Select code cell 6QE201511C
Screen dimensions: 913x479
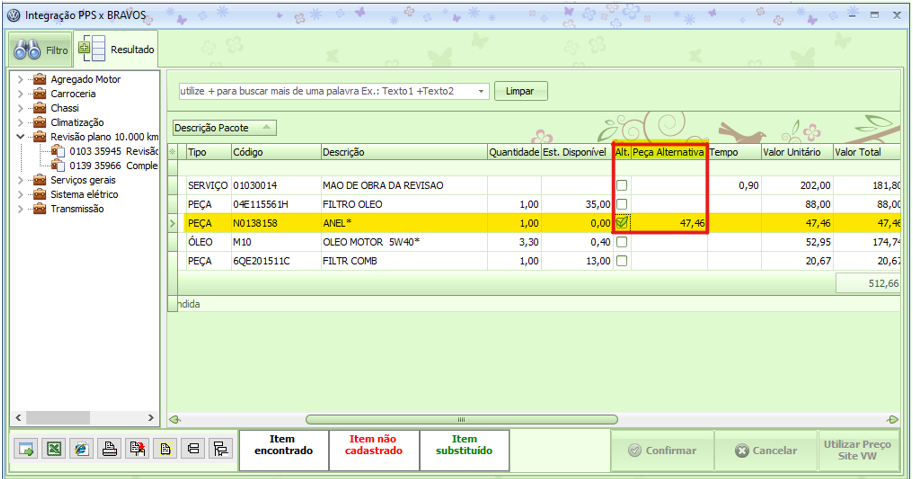(276, 261)
